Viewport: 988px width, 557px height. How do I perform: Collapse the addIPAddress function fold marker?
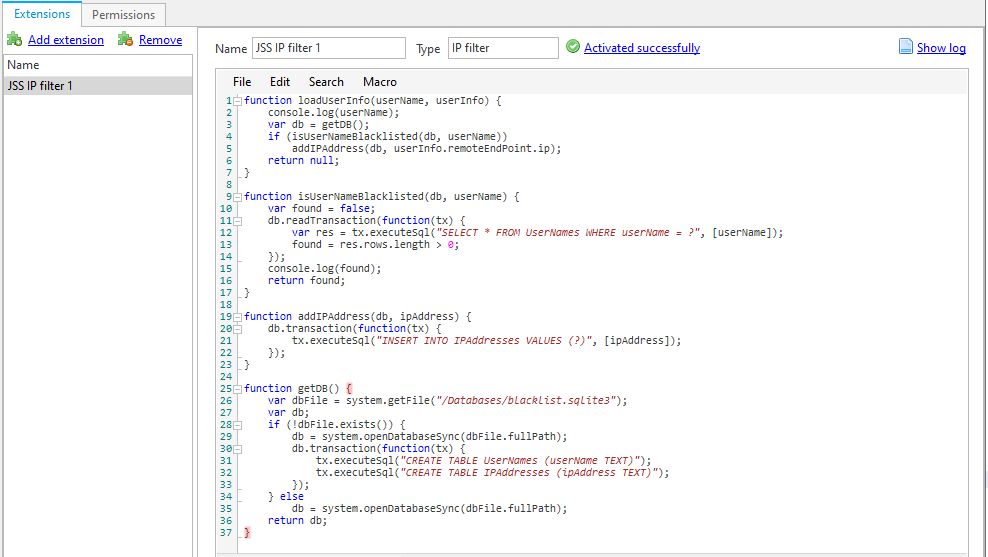pyautogui.click(x=237, y=317)
